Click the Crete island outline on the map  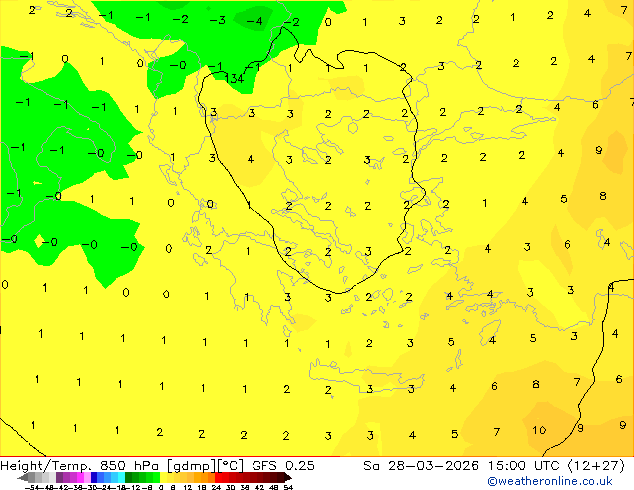pyautogui.click(x=366, y=376)
